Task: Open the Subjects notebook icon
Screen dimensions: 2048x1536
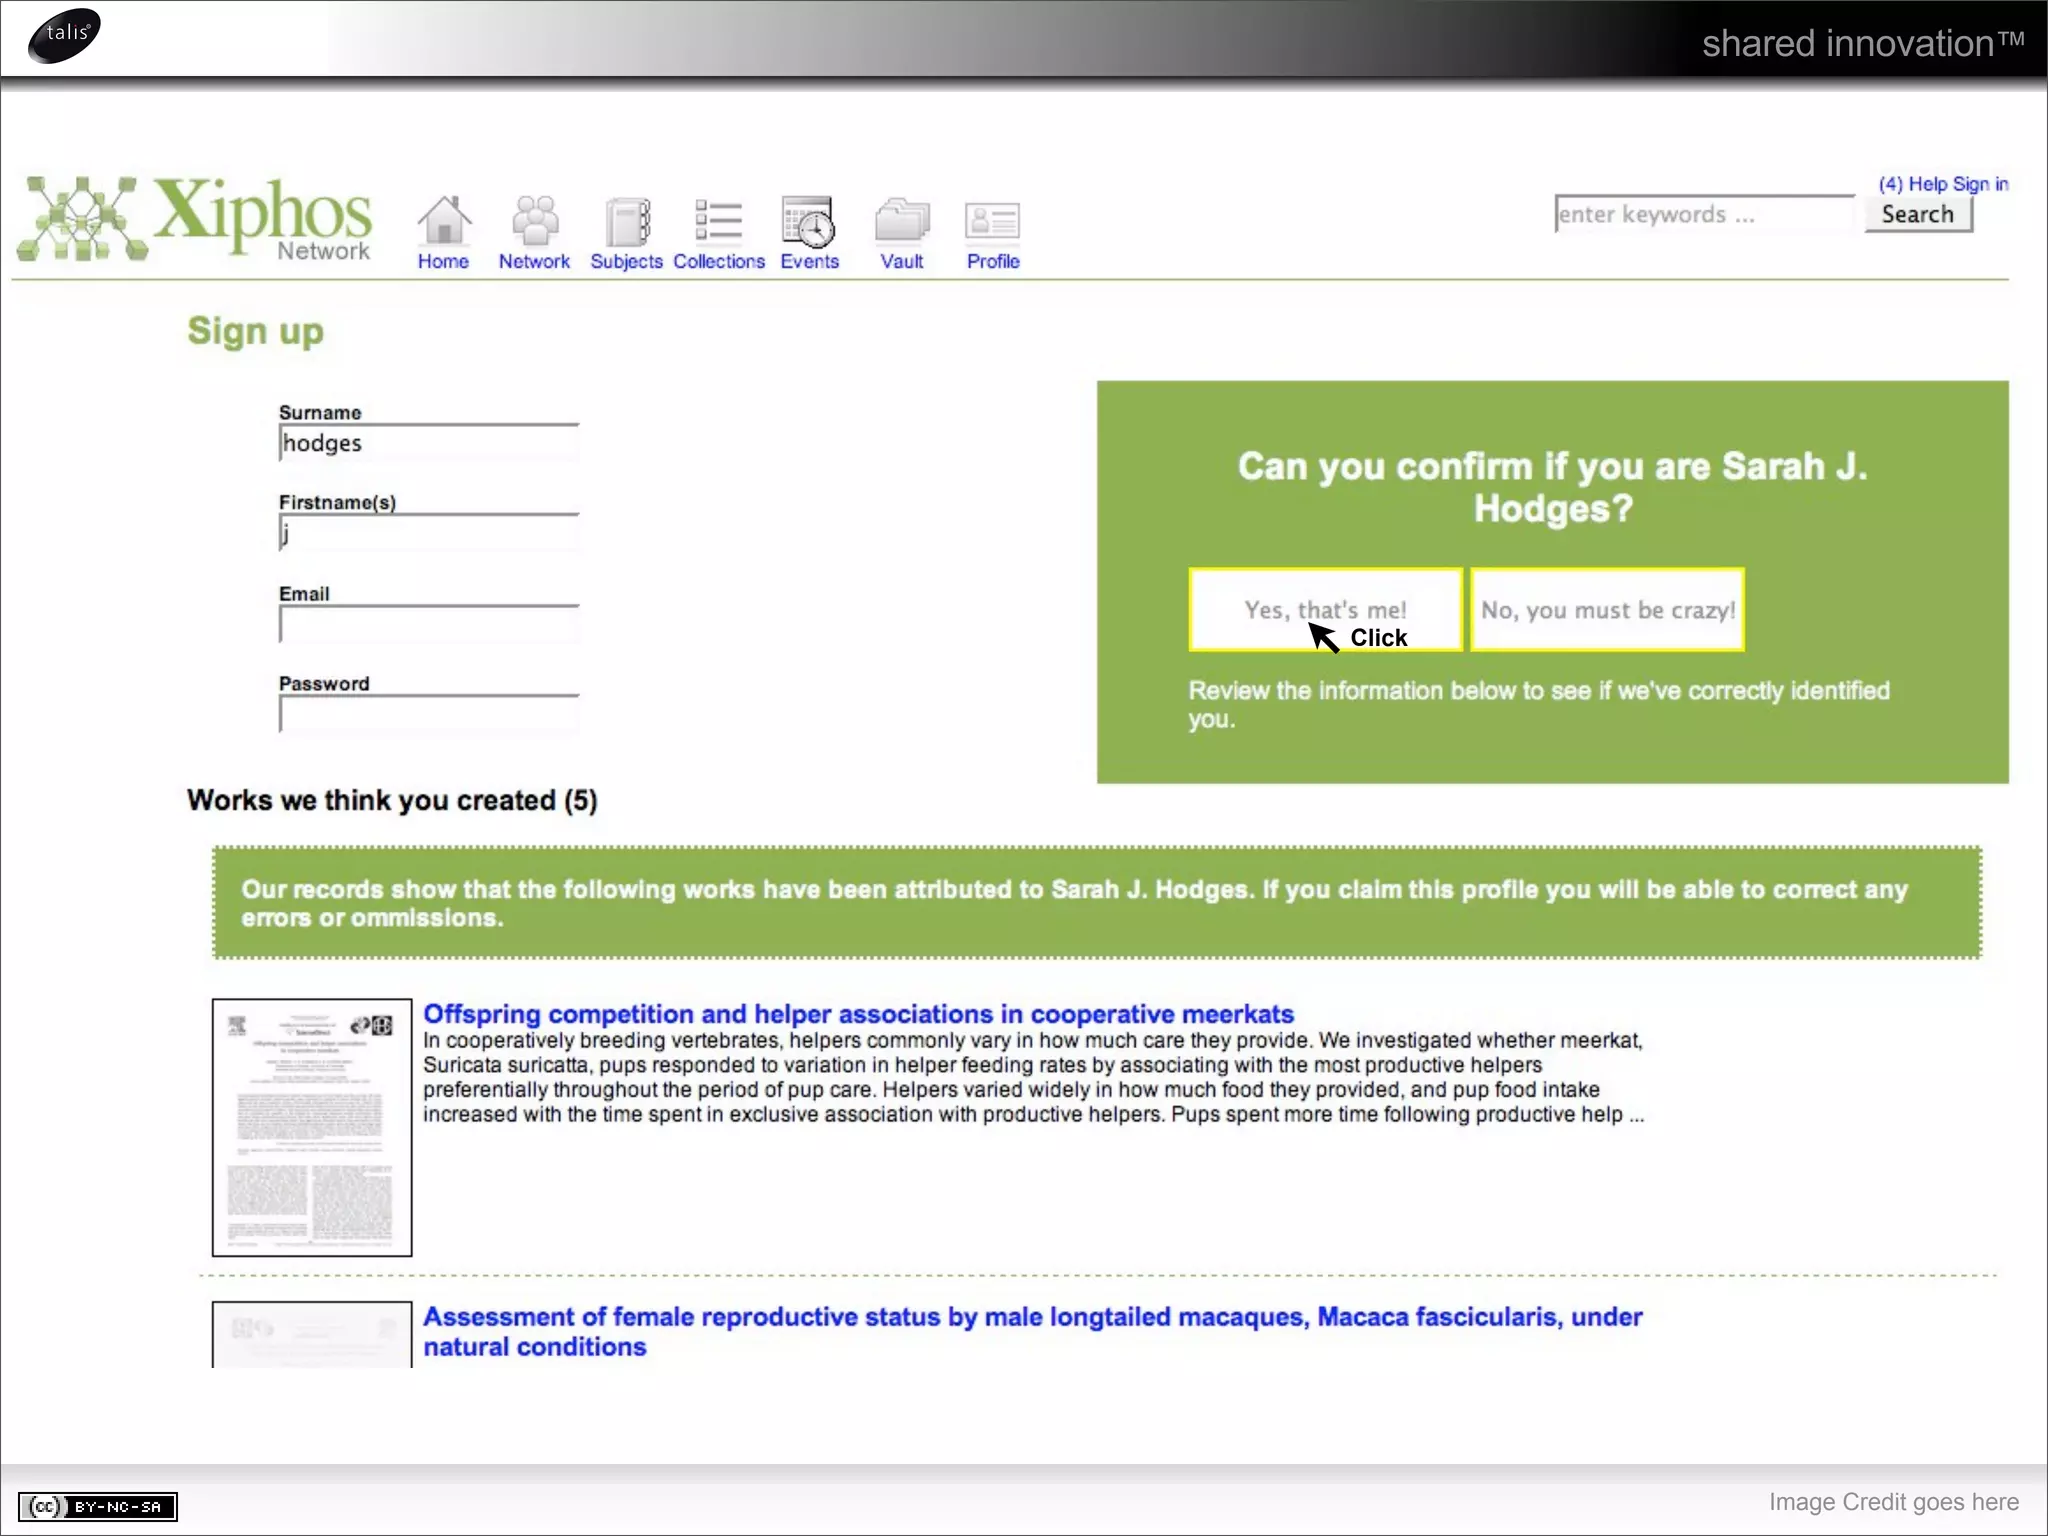Action: point(627,221)
